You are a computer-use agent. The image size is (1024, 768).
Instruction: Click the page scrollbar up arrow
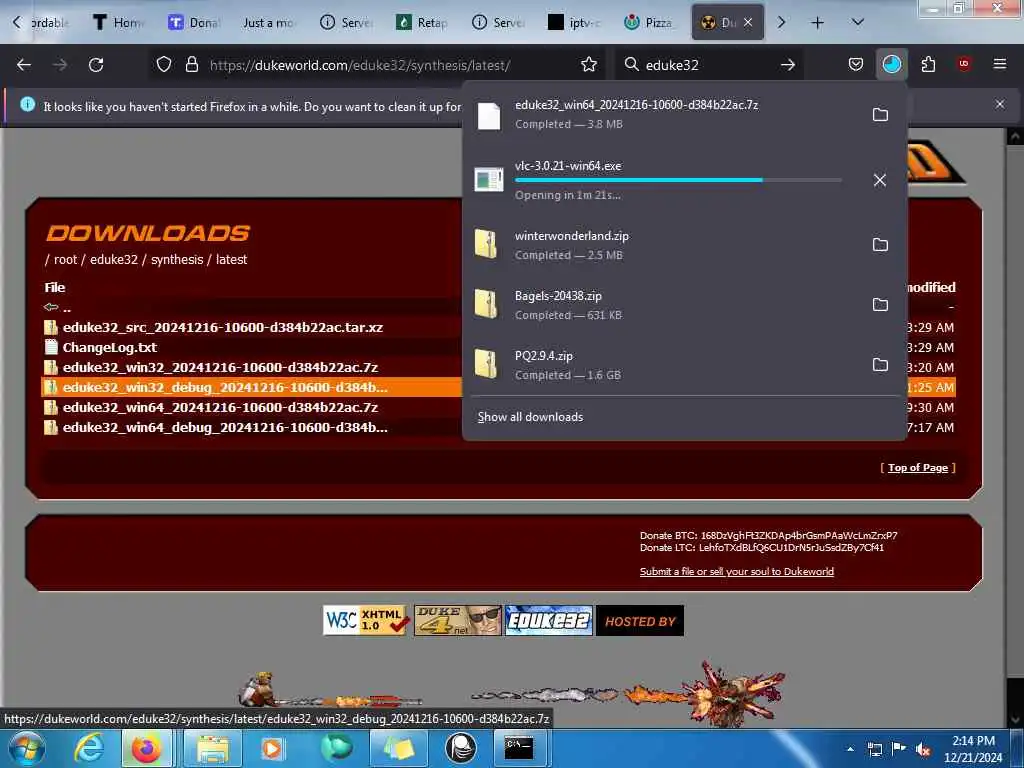point(1016,136)
